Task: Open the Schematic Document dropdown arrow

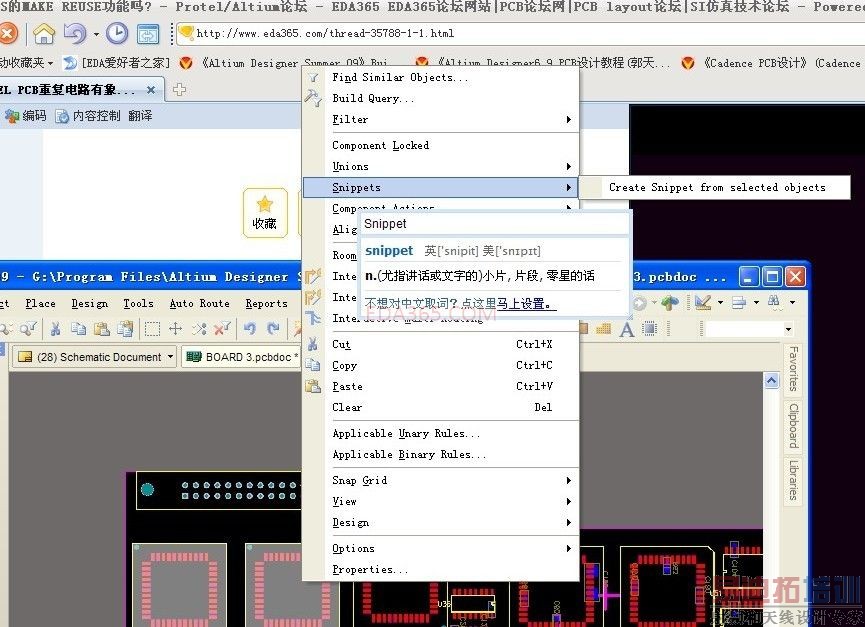Action: pos(170,357)
